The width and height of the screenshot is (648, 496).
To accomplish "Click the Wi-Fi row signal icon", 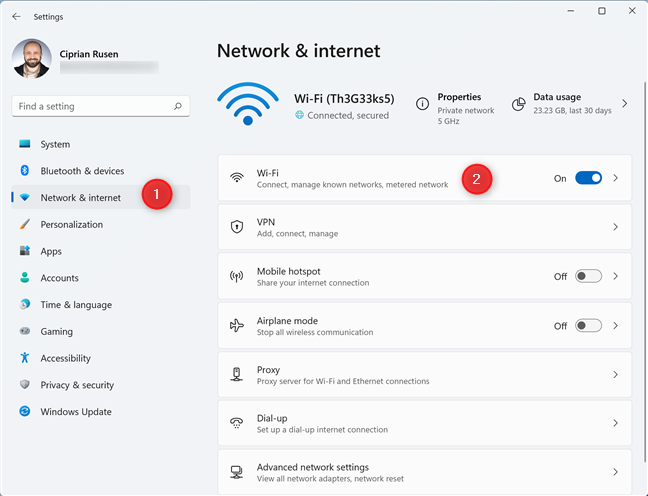I will pos(237,178).
